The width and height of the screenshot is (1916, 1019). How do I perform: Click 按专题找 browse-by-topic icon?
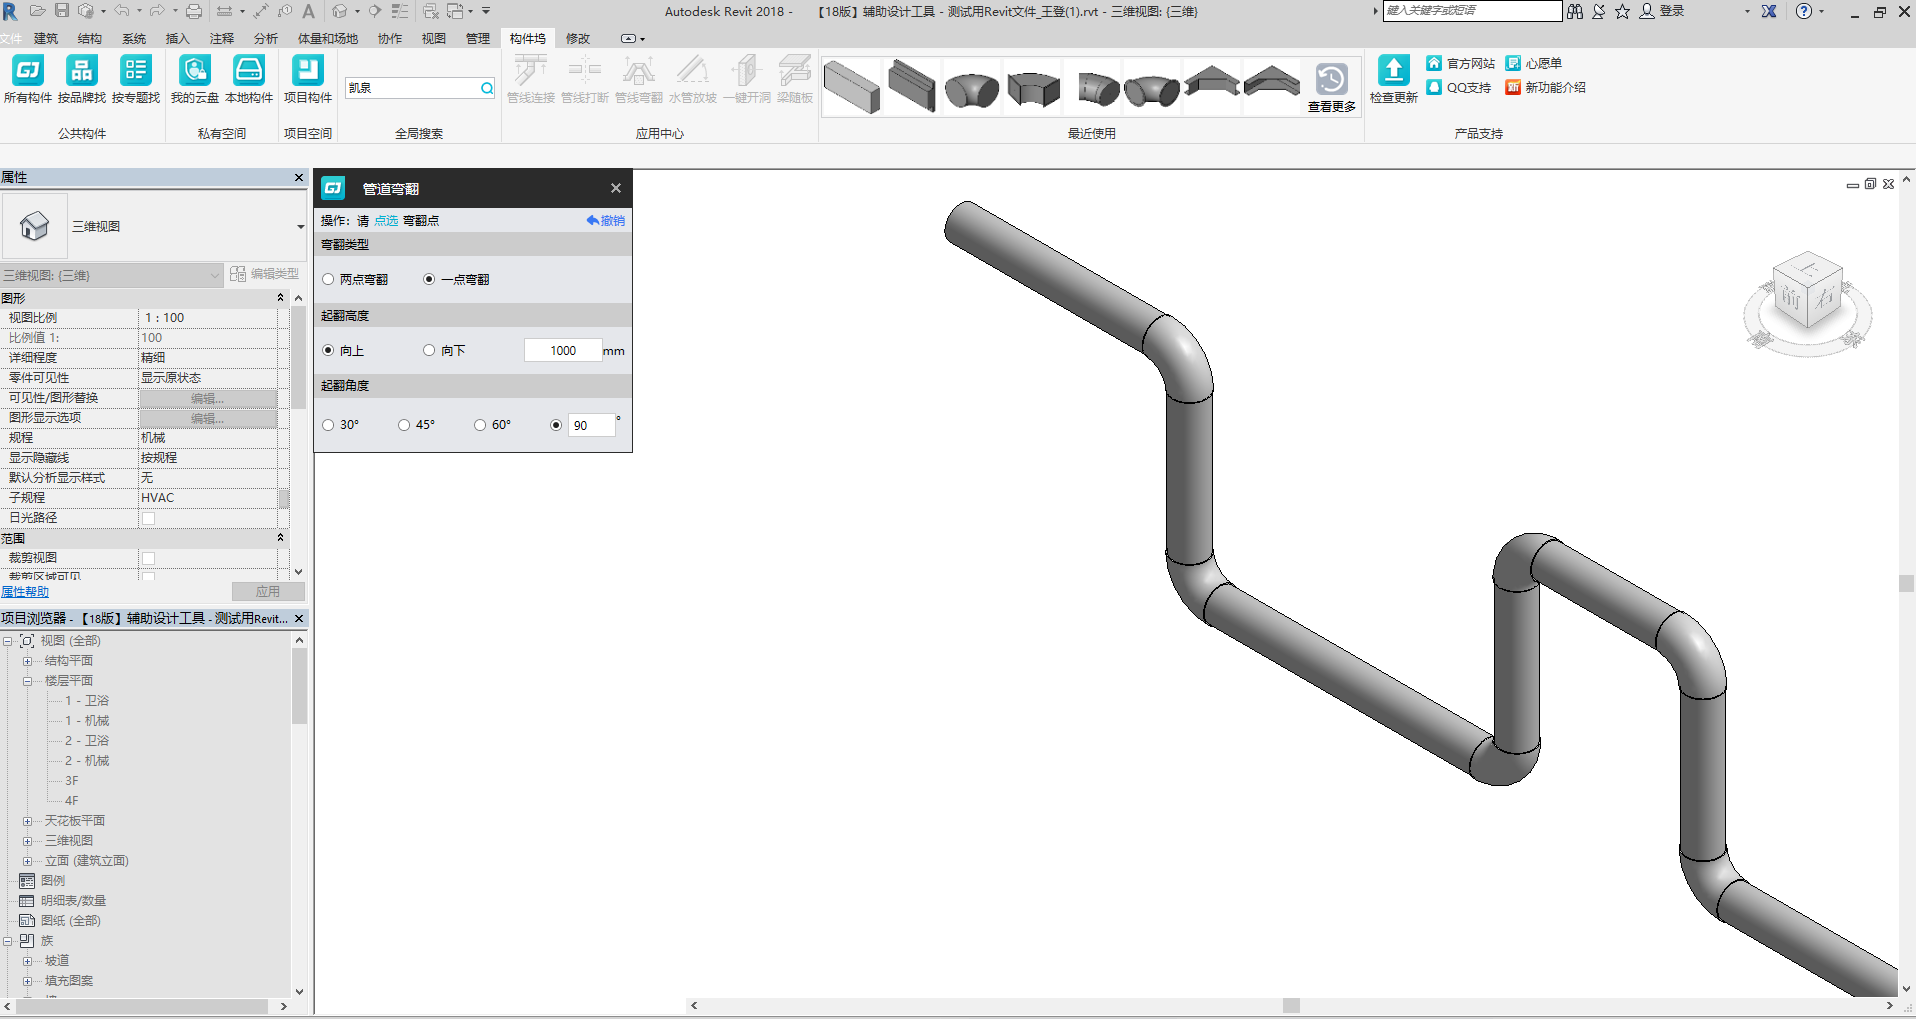pyautogui.click(x=136, y=79)
